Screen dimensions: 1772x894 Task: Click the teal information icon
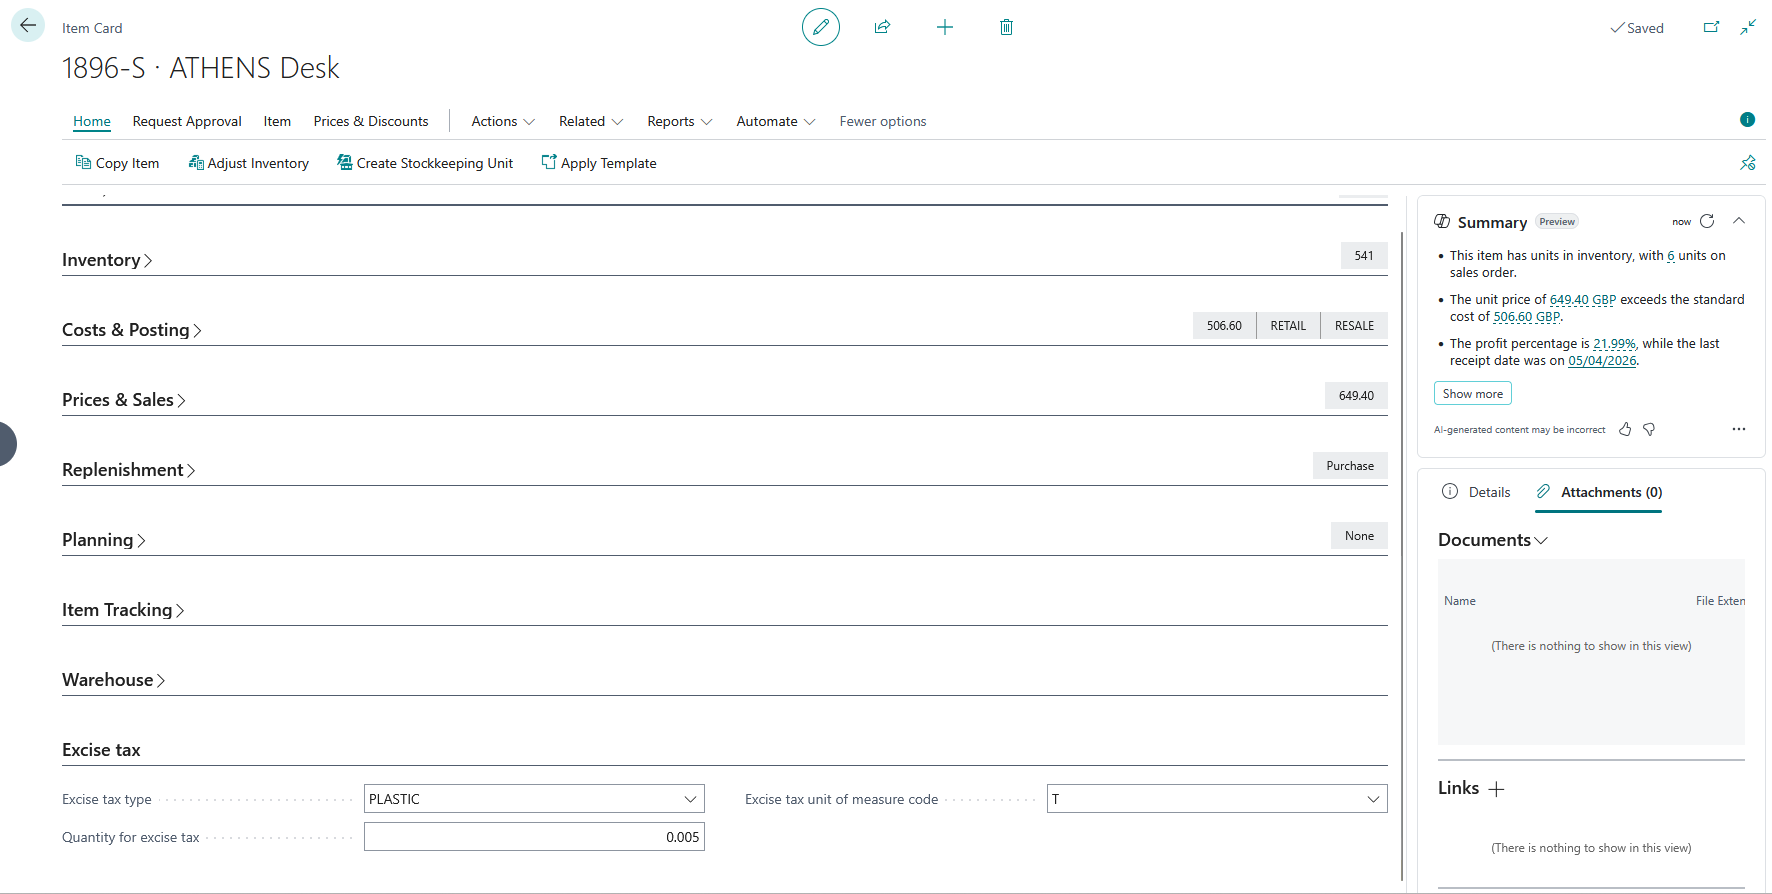(1747, 120)
